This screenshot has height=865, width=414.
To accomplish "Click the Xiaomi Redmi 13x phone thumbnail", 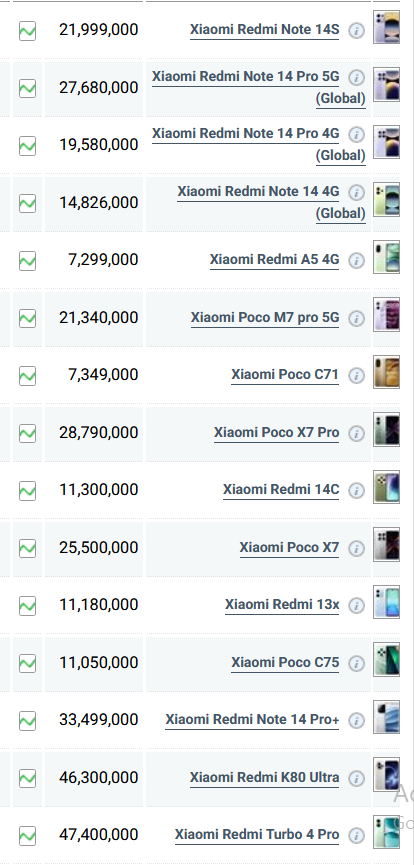I will coord(386,602).
